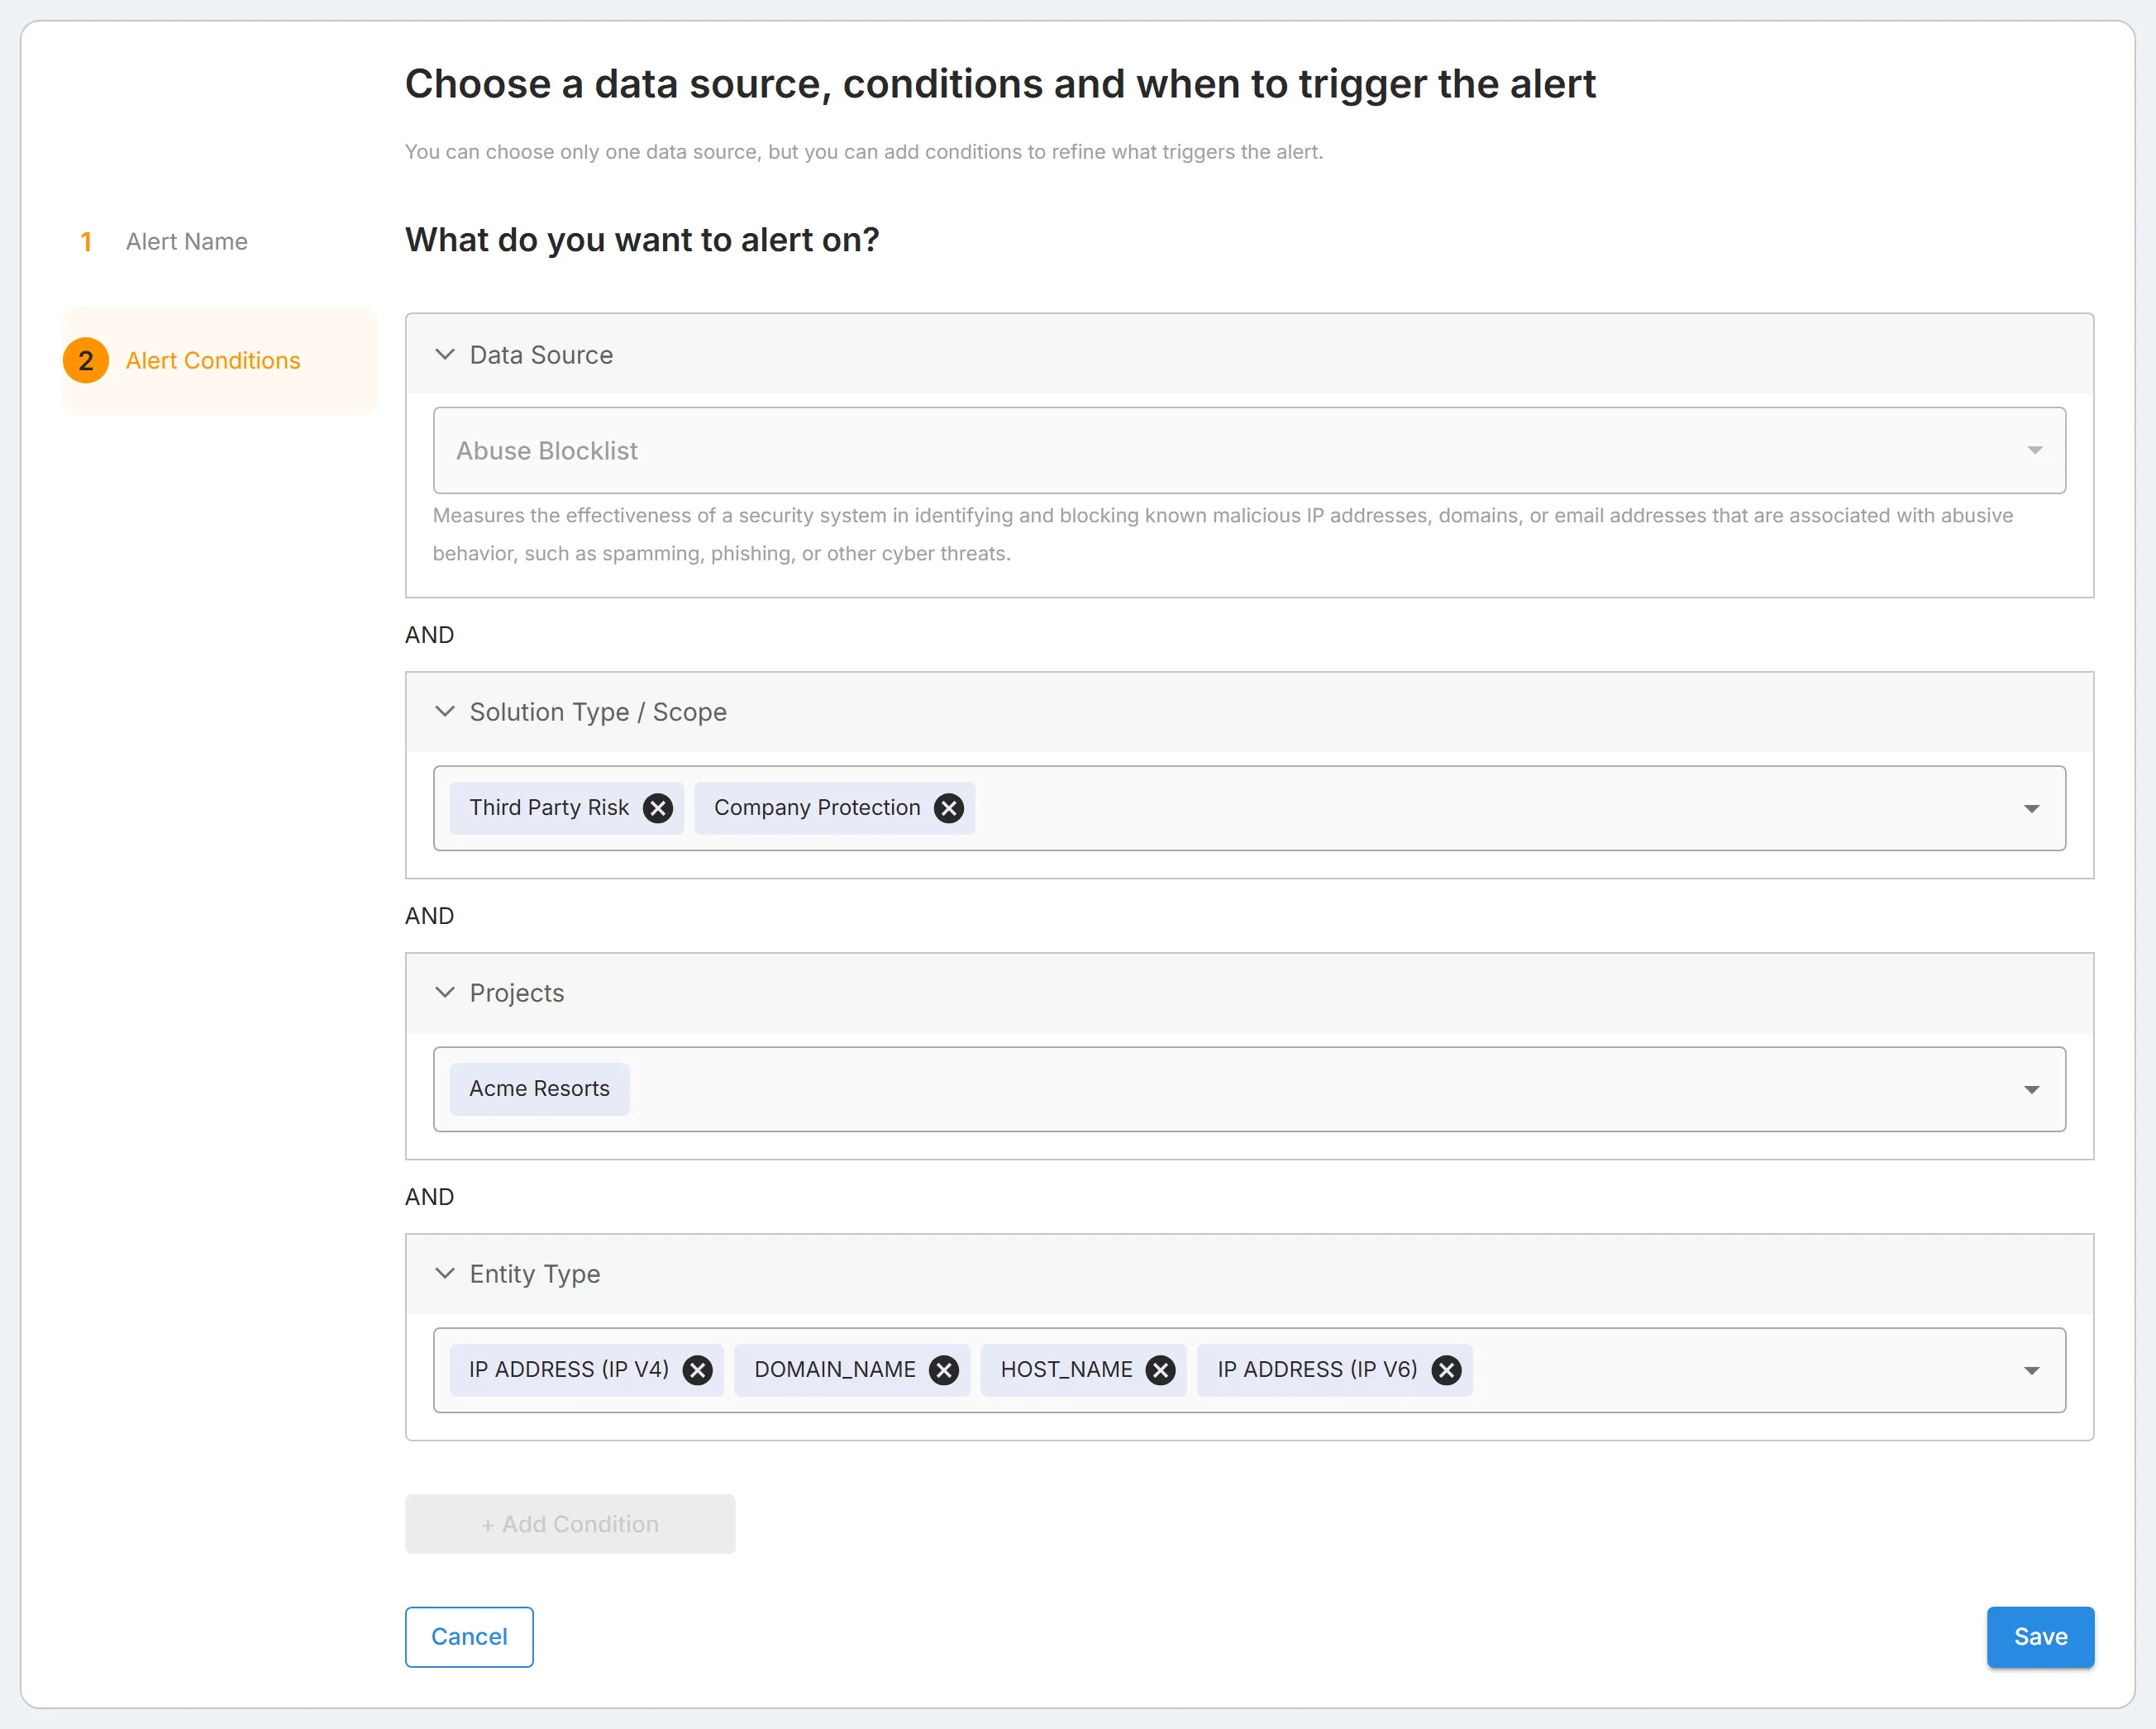The image size is (2156, 1729).
Task: Click the DOMAIN_NAME tag label
Action: click(835, 1370)
